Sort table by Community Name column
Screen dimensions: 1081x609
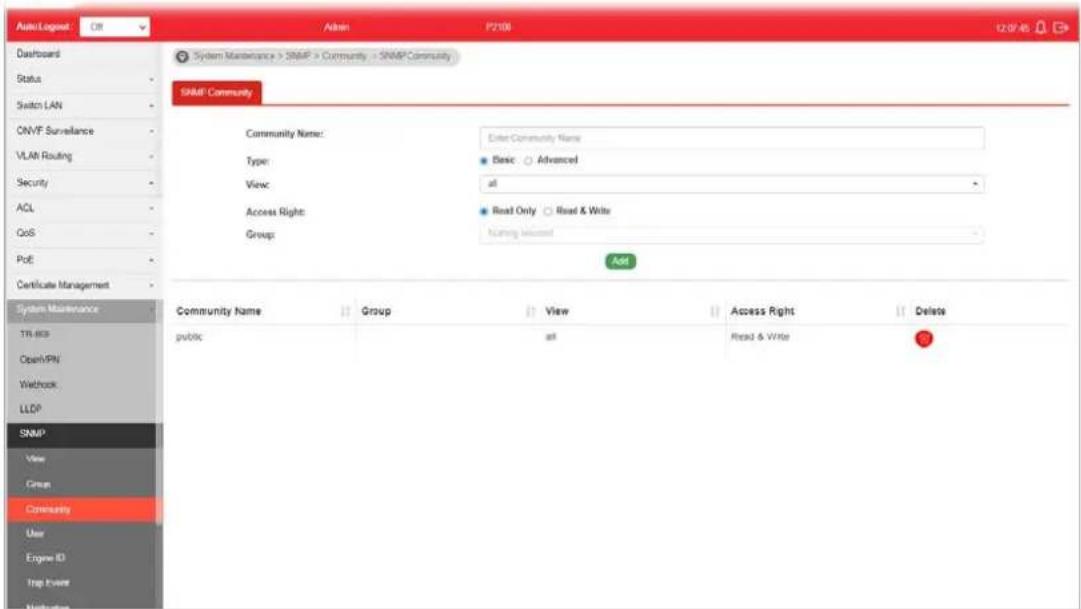point(345,312)
